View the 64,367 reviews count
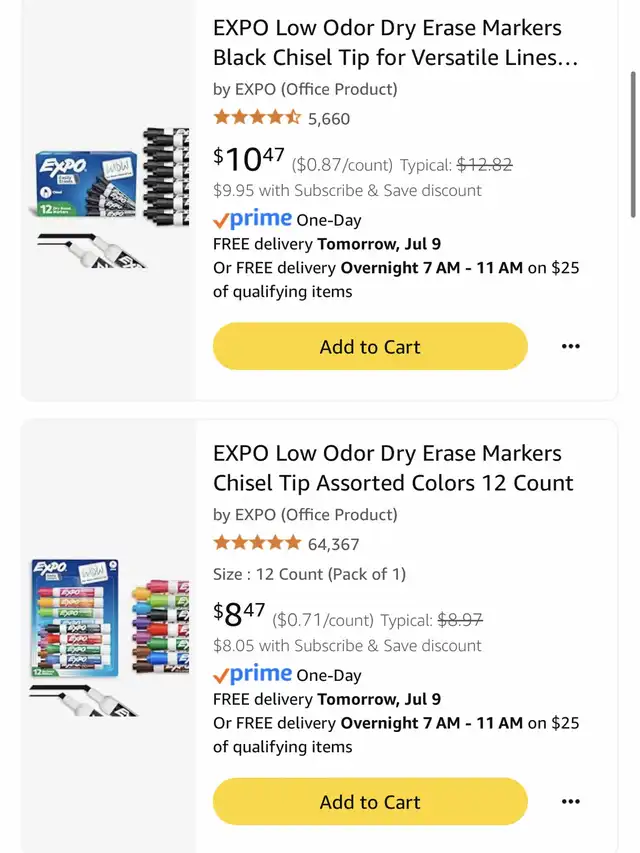The image size is (640, 853). [334, 544]
